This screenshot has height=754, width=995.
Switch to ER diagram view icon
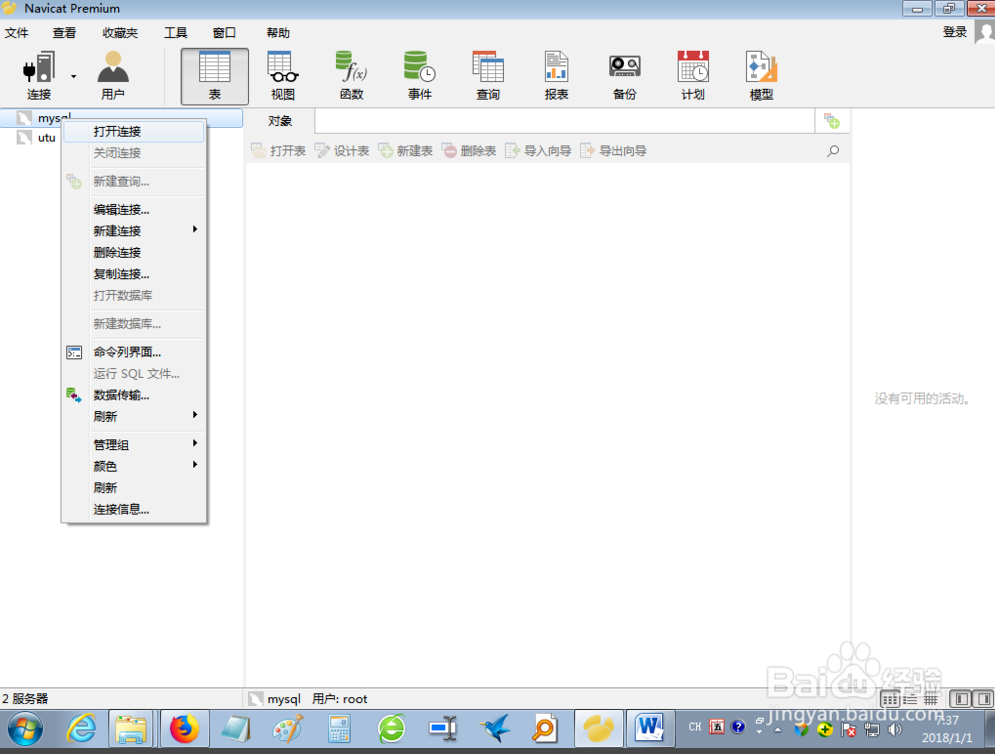click(931, 699)
